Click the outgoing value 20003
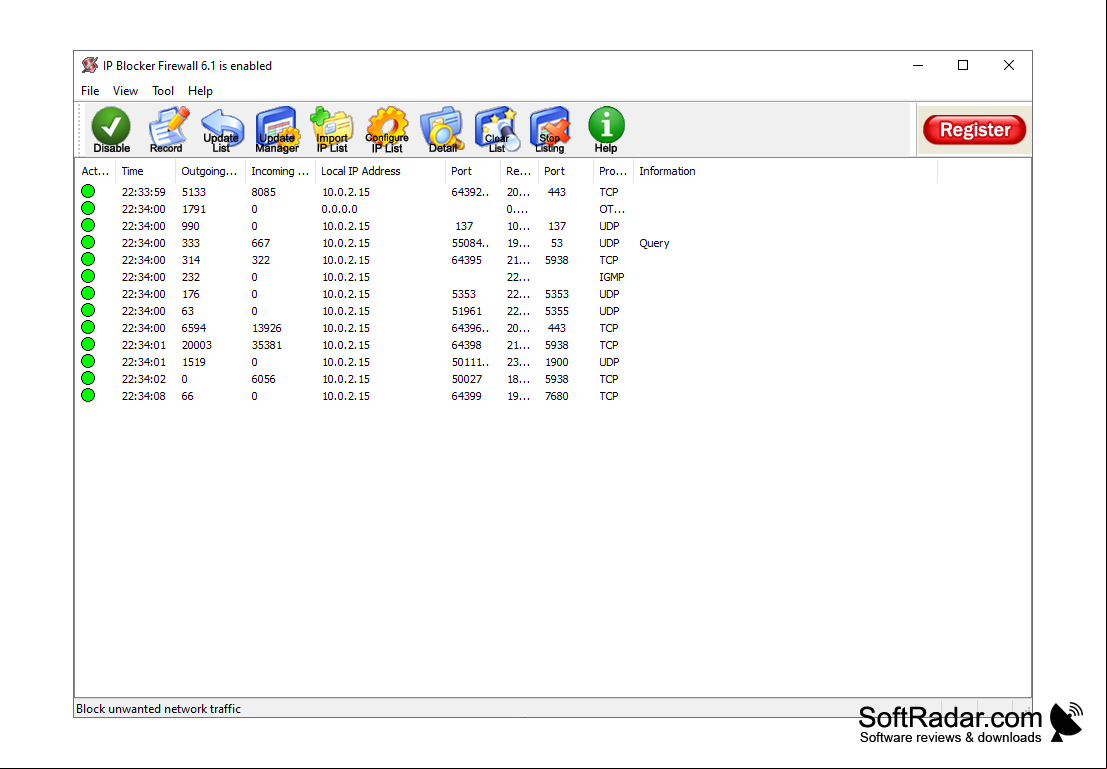This screenshot has width=1107, height=769. 196,345
